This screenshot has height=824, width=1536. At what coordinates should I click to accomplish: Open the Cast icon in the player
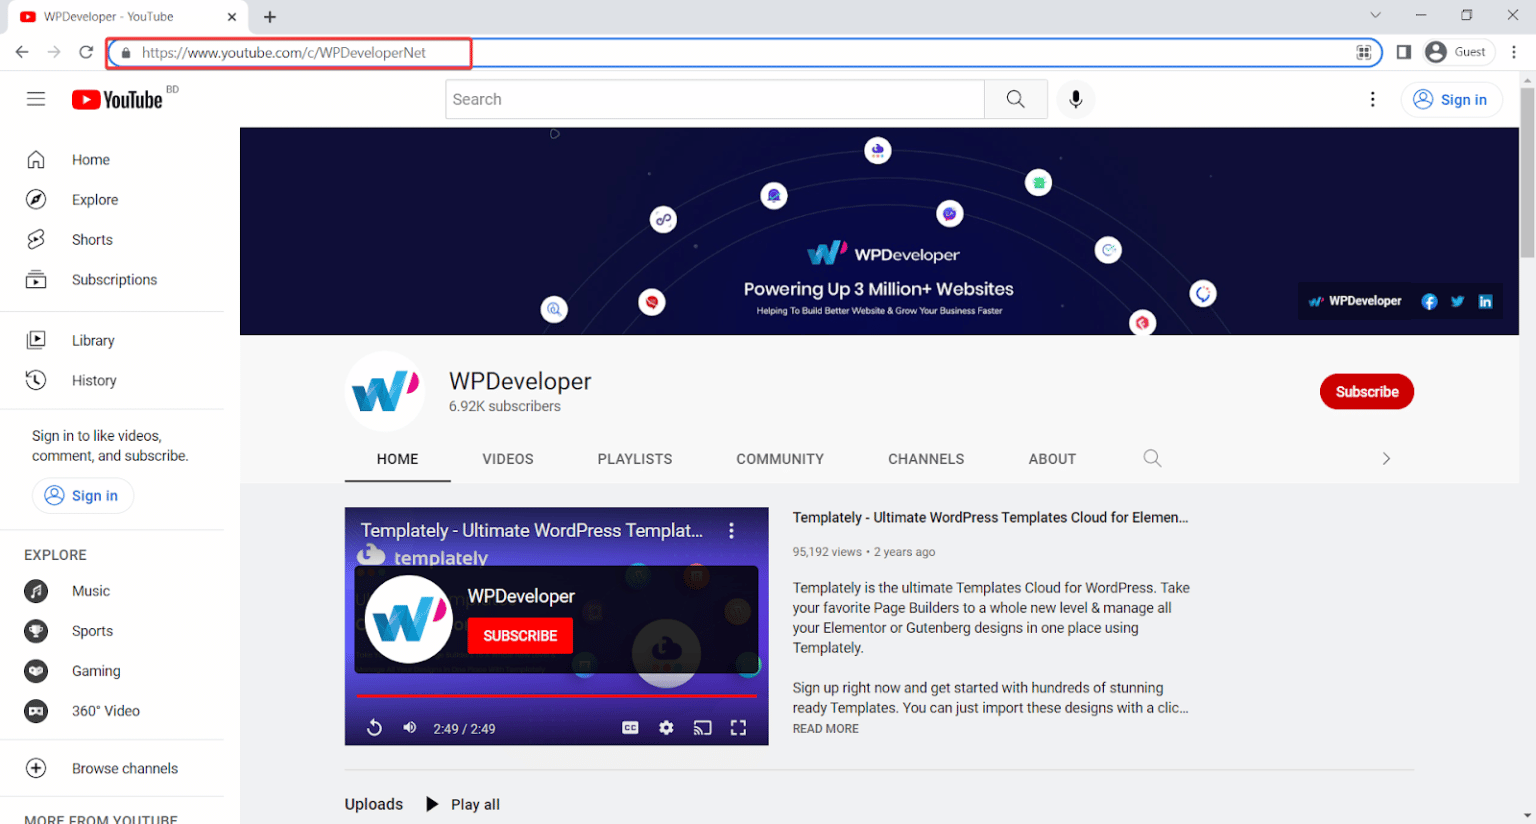tap(702, 728)
